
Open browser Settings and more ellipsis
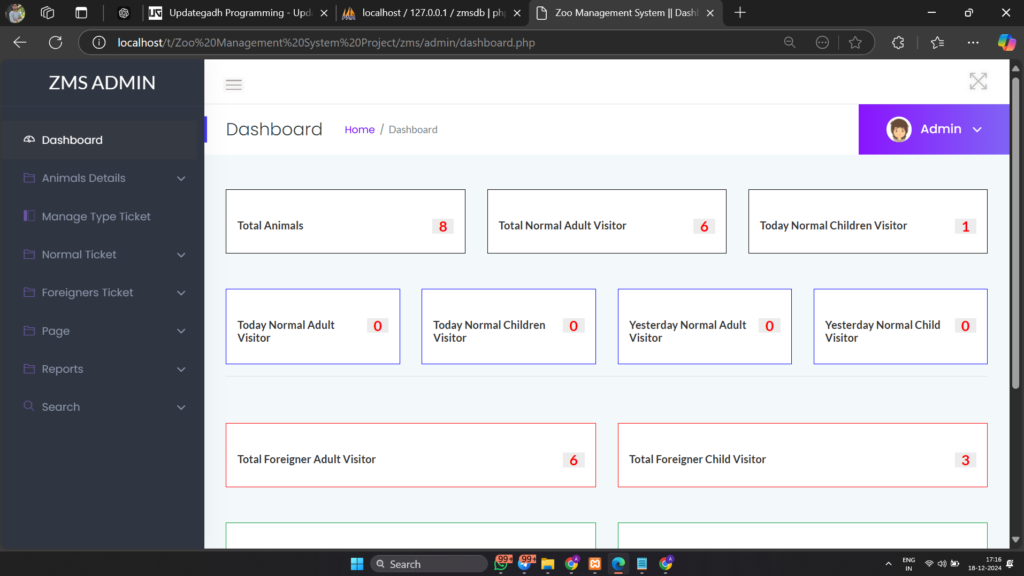973,42
